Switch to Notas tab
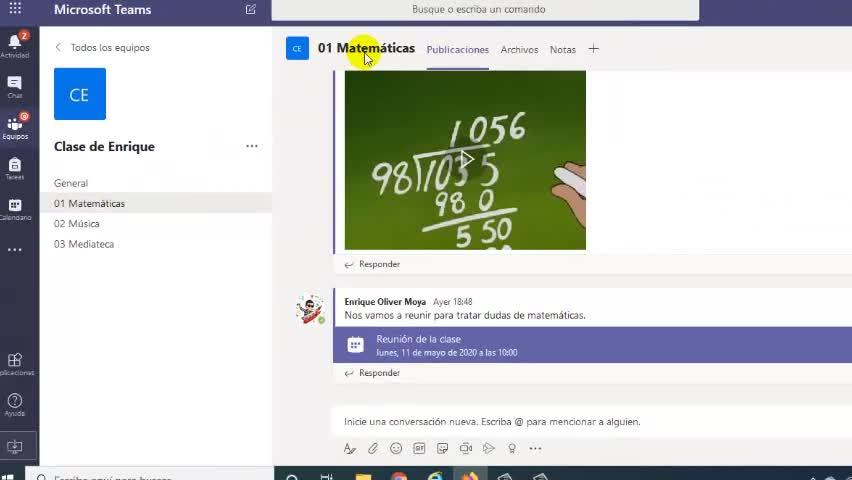The height and width of the screenshot is (480, 852). (562, 49)
